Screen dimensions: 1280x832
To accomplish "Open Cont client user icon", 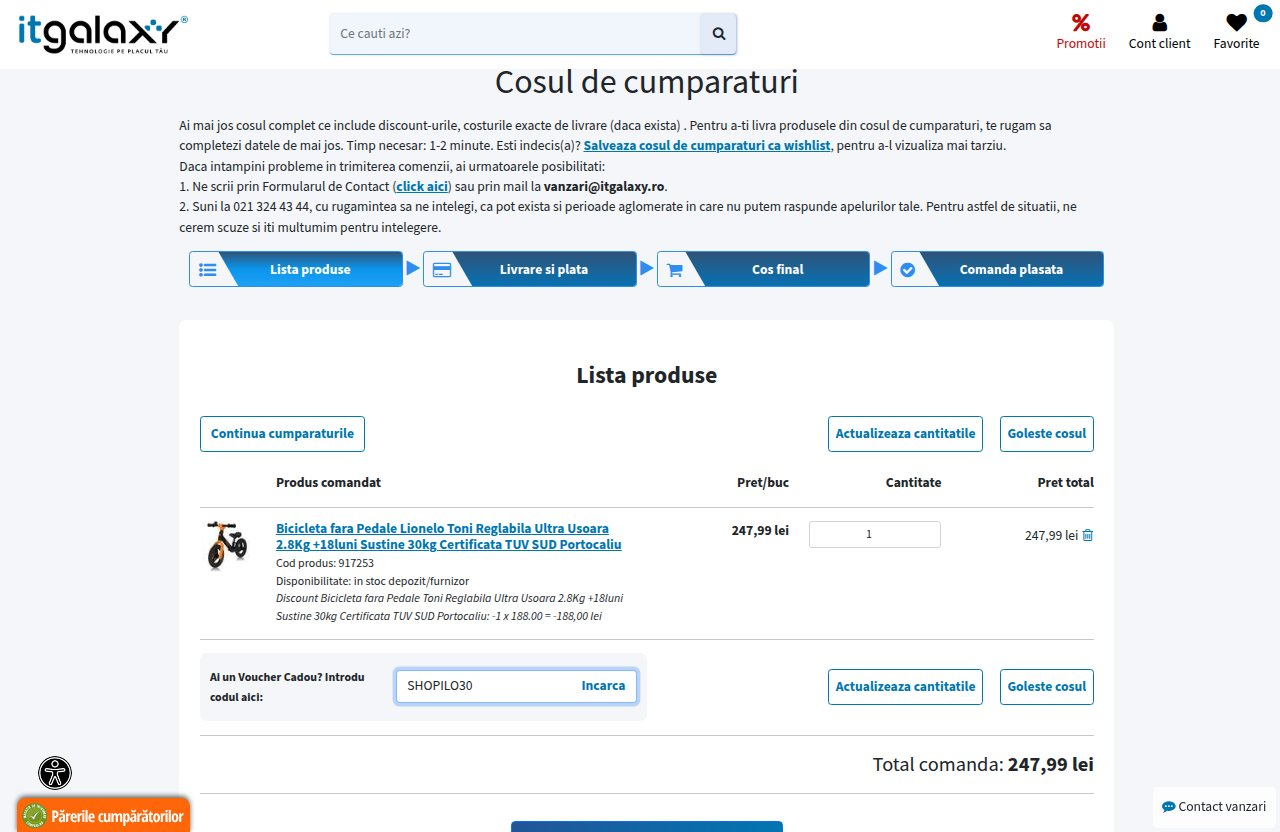I will click(x=1159, y=22).
